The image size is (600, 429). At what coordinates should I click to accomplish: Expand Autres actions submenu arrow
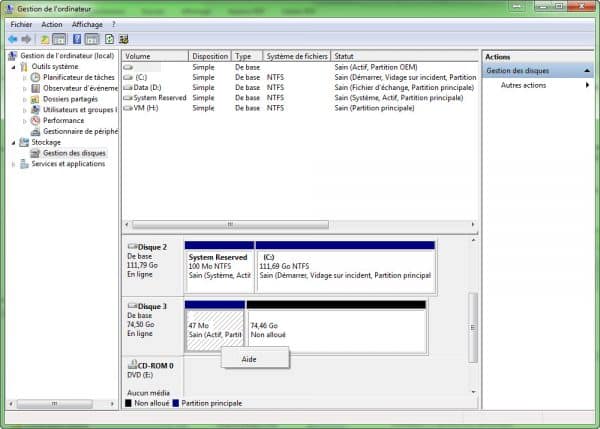(x=587, y=86)
